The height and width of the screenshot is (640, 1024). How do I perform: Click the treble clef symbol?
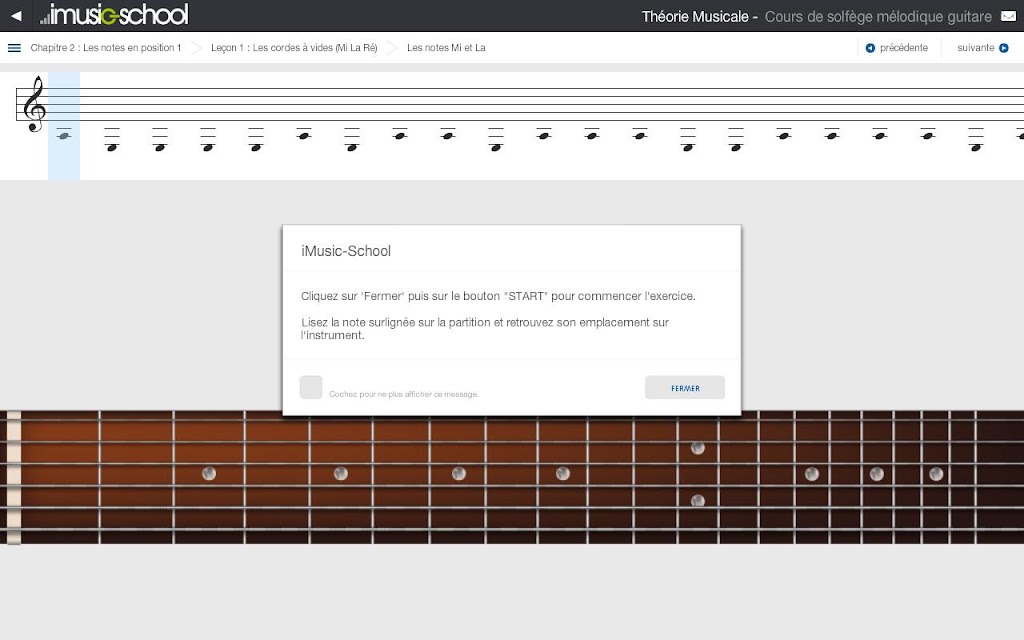pyautogui.click(x=34, y=104)
